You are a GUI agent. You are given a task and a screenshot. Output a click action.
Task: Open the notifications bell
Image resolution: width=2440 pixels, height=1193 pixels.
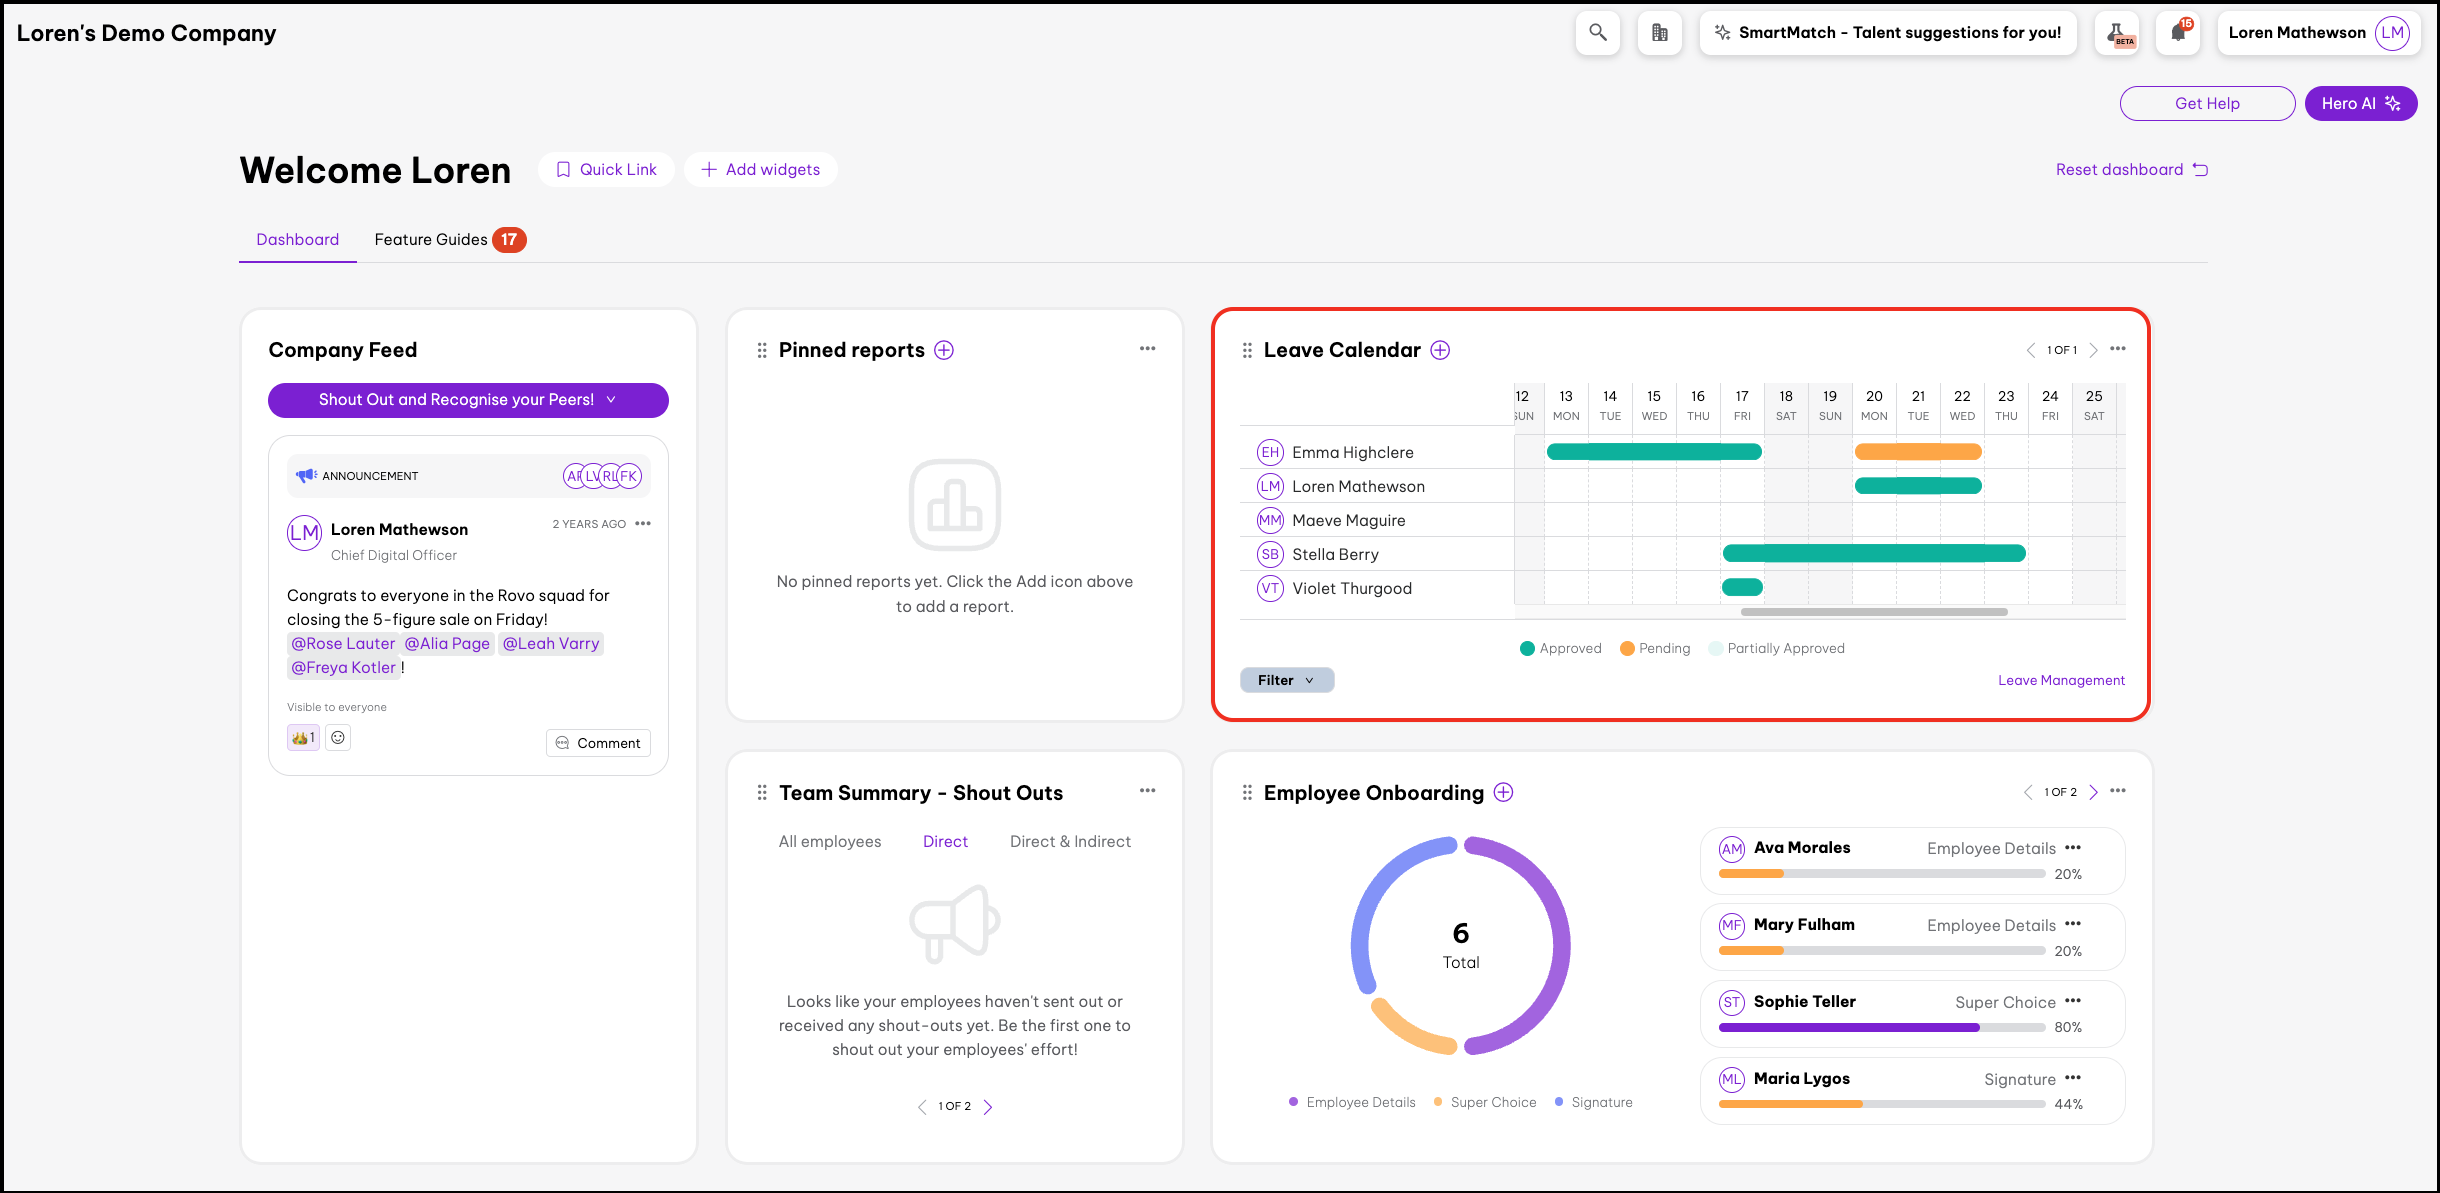click(x=2178, y=33)
